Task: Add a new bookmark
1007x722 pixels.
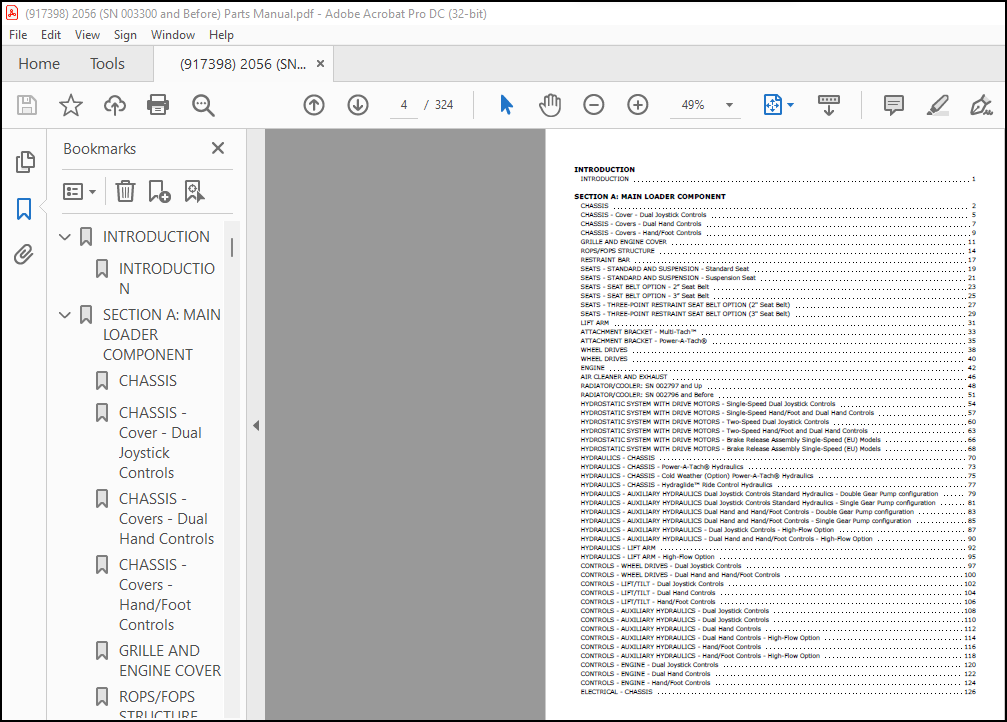Action: [159, 191]
